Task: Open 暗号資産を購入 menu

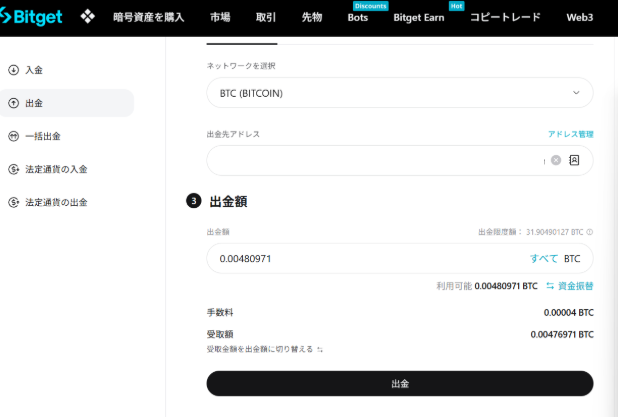Action: tap(149, 17)
